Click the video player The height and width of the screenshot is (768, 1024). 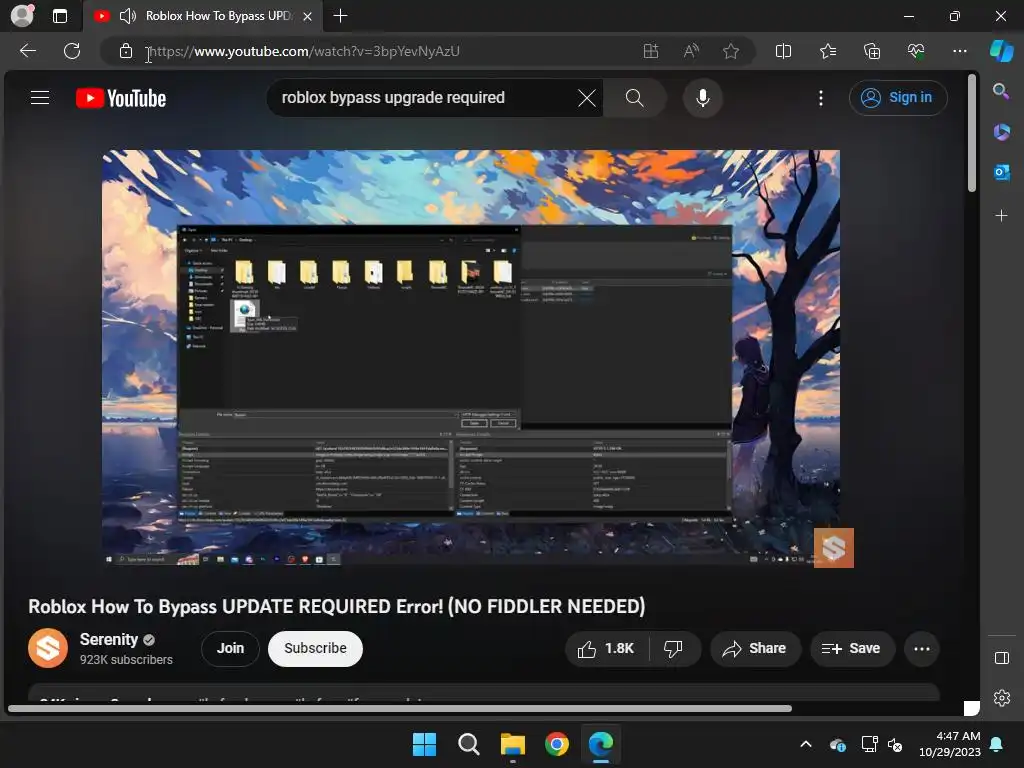tap(471, 357)
